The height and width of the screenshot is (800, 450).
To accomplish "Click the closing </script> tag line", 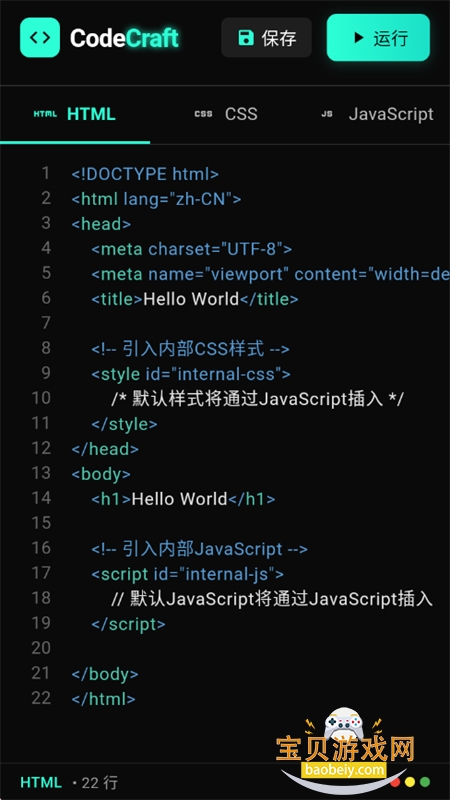I will pos(129,624).
